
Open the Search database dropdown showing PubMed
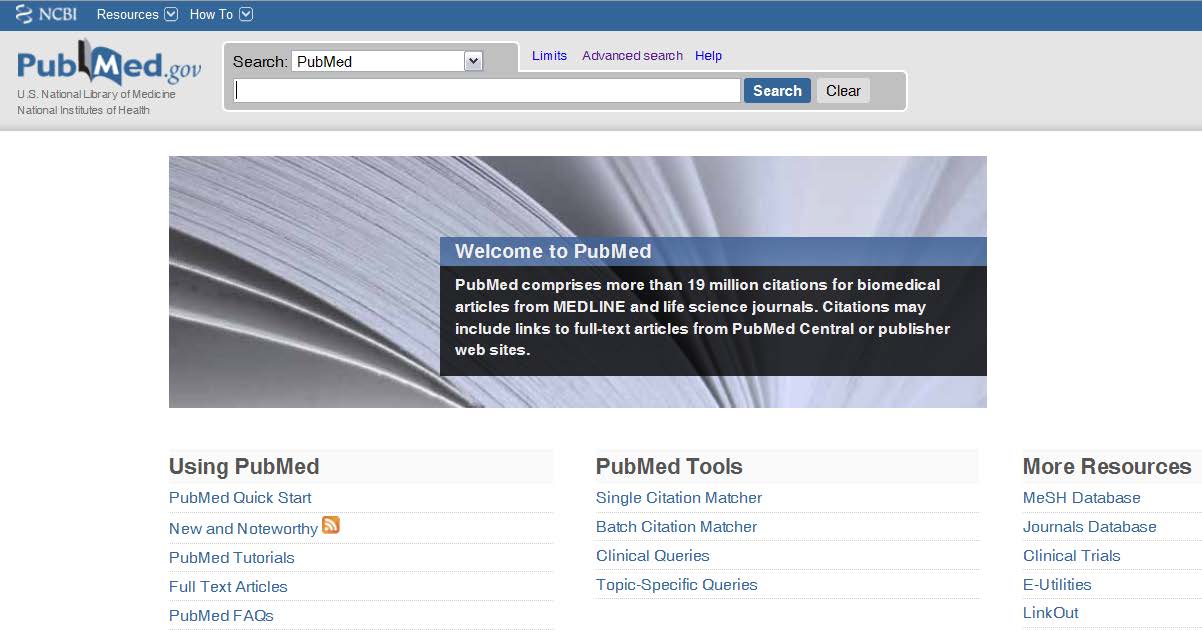(x=387, y=61)
